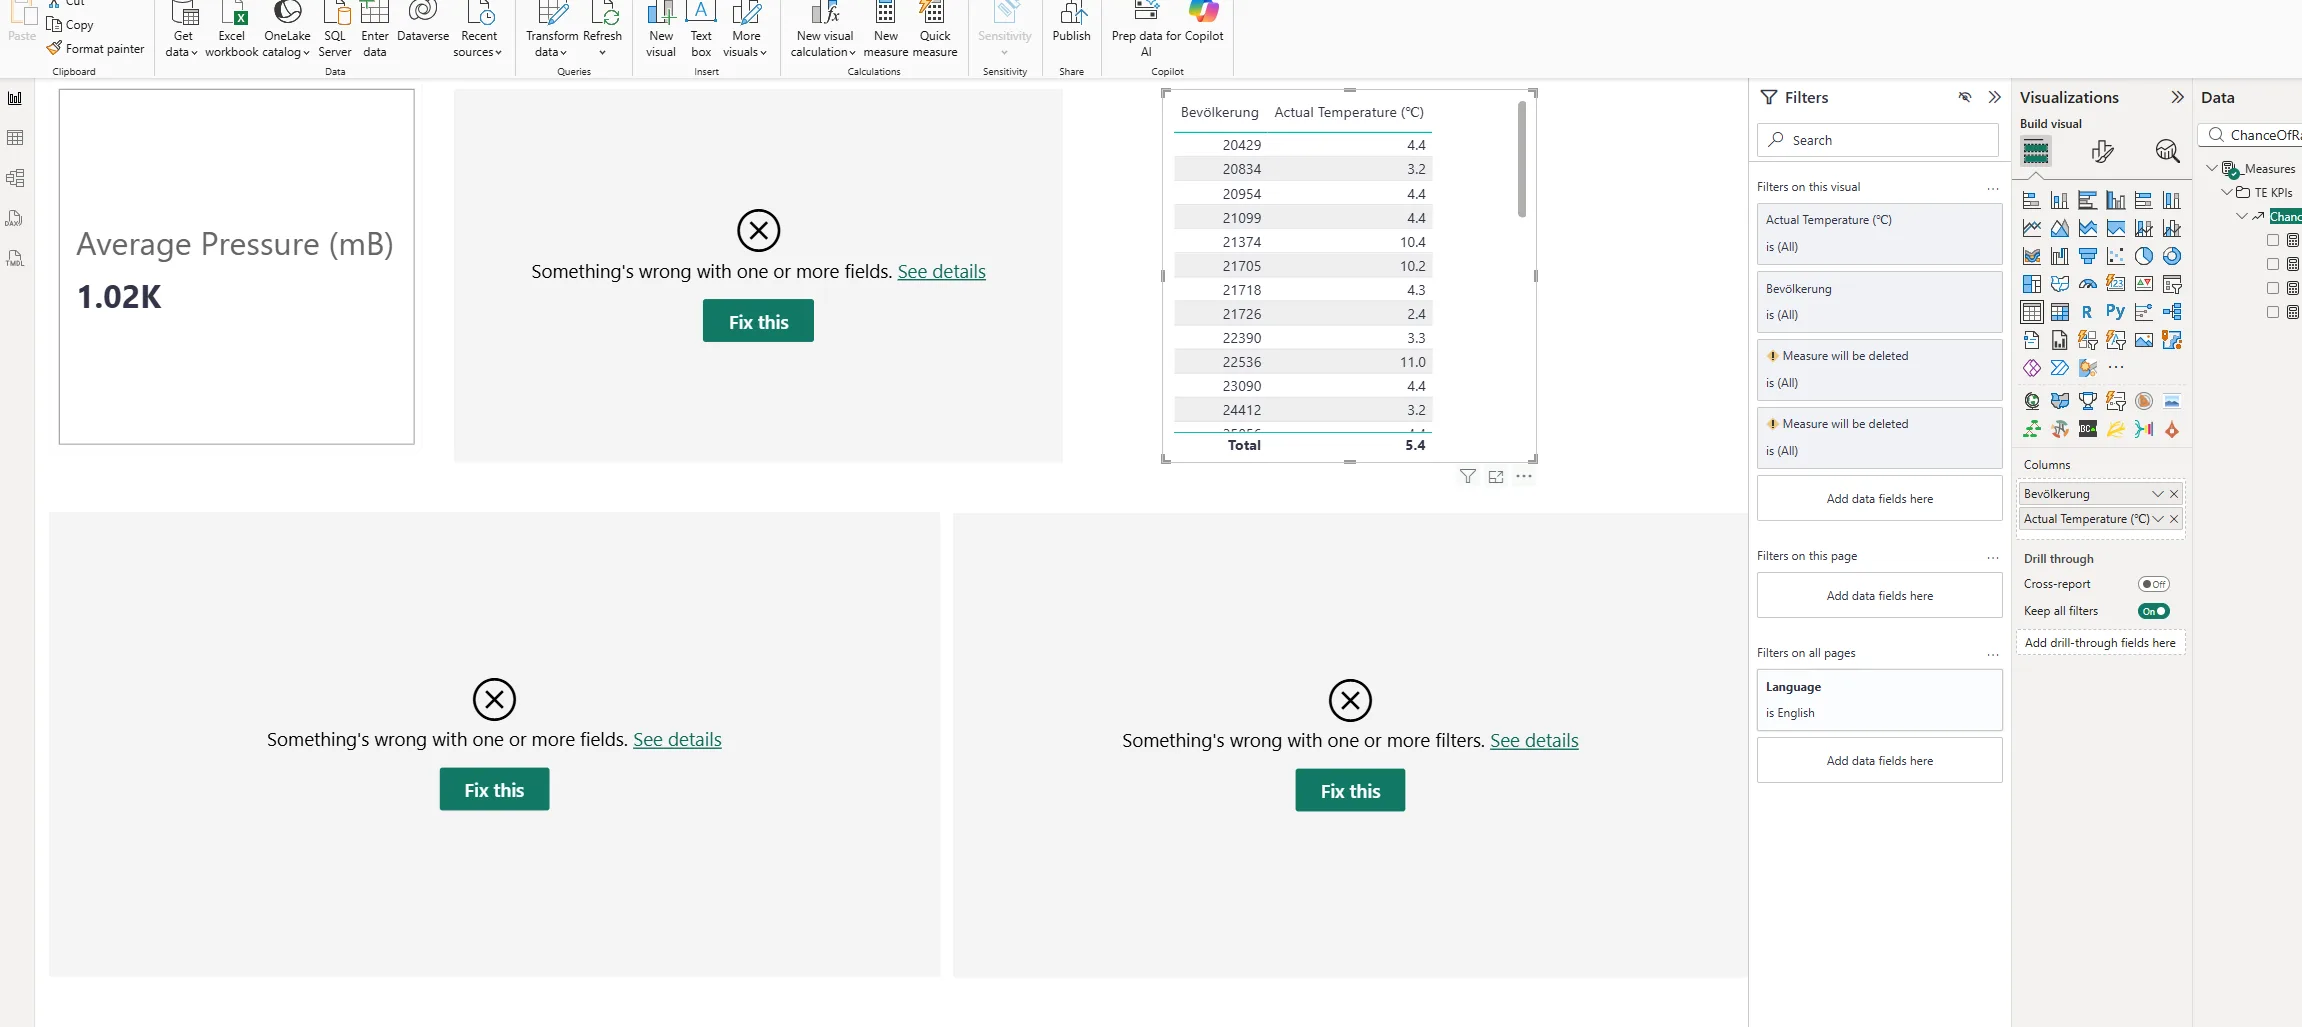
Task: Switch to DAX query view
Action: 15,218
